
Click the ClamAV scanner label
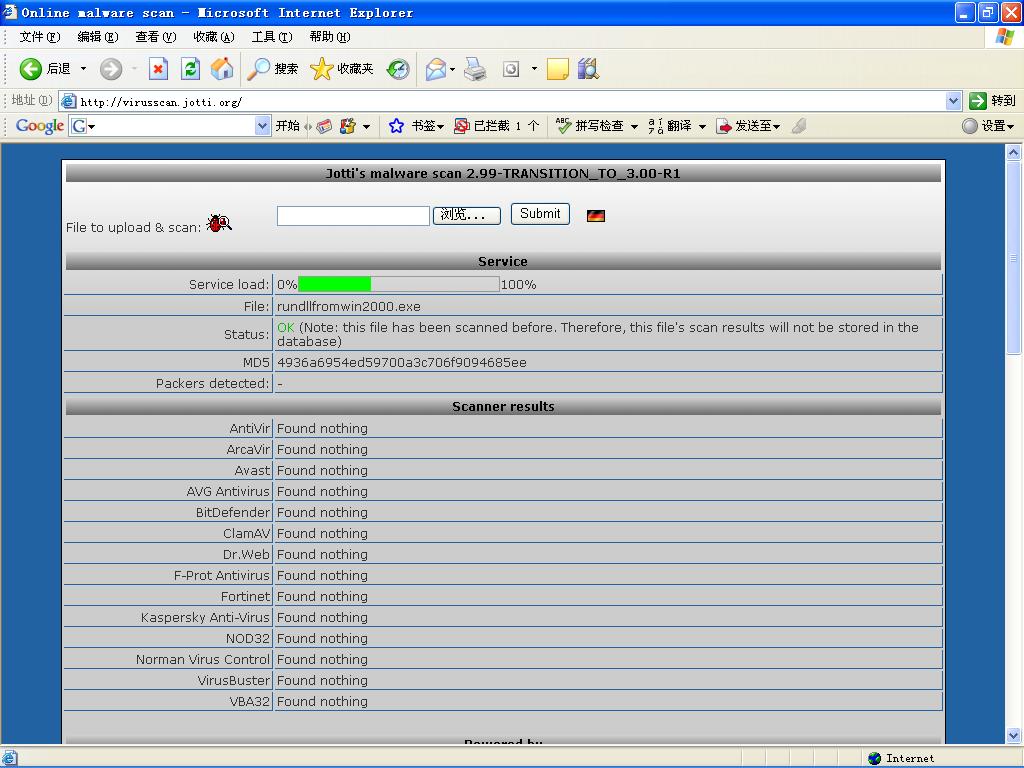click(246, 534)
